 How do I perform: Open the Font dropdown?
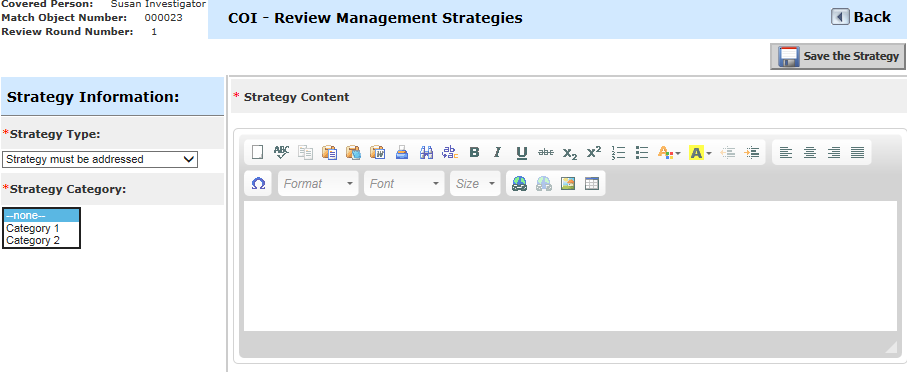pyautogui.click(x=404, y=183)
